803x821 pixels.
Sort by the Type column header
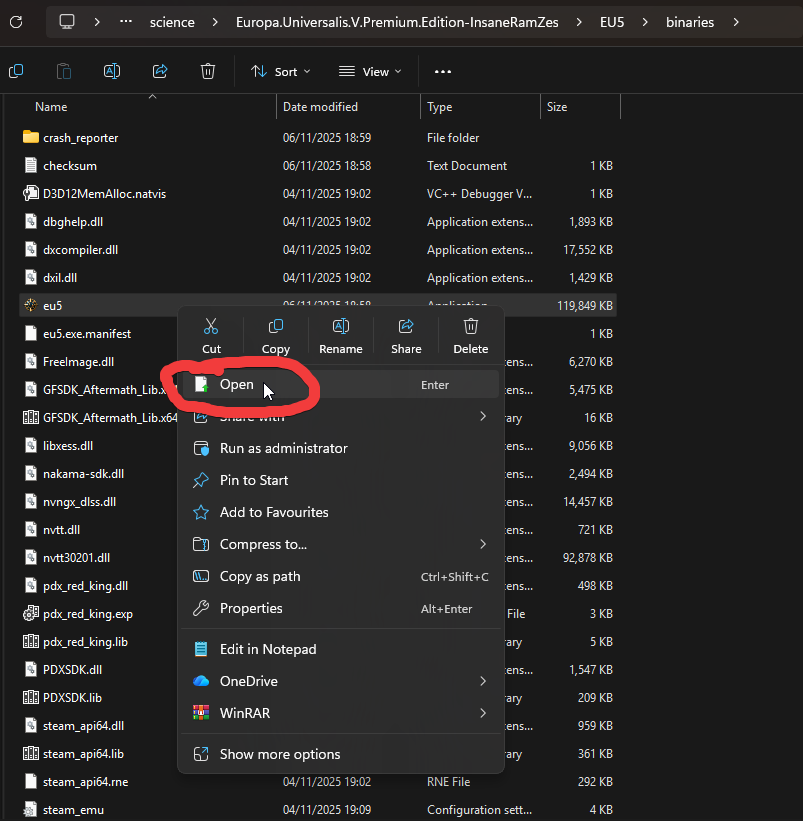[x=440, y=107]
